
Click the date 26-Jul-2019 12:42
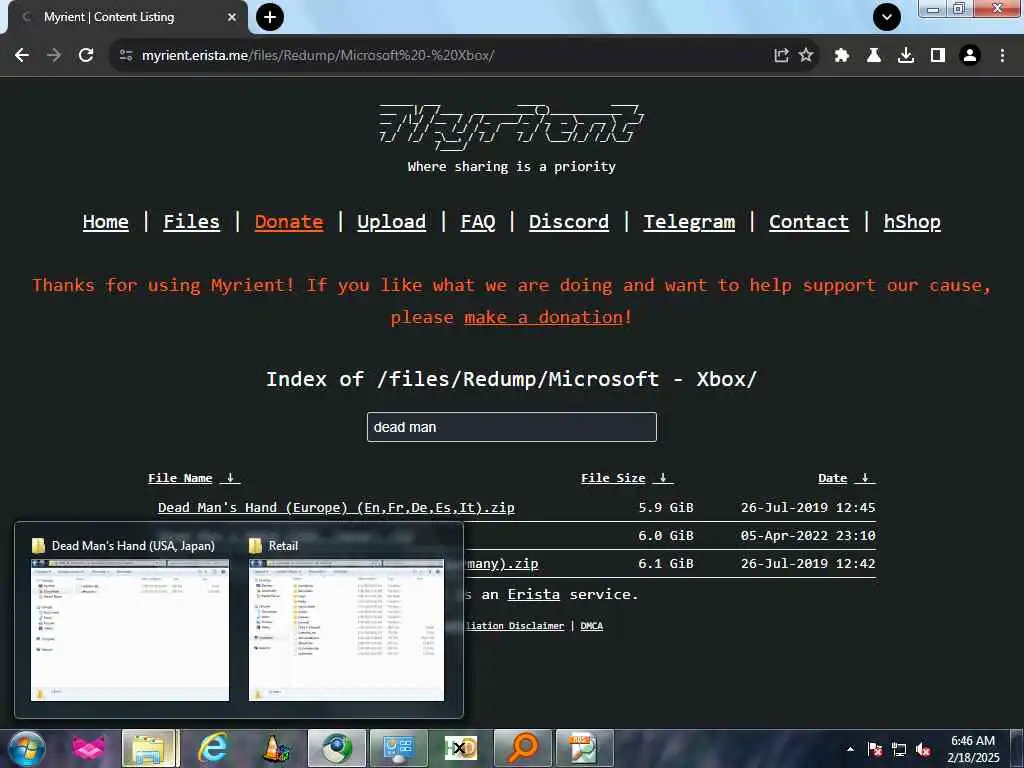pos(808,564)
